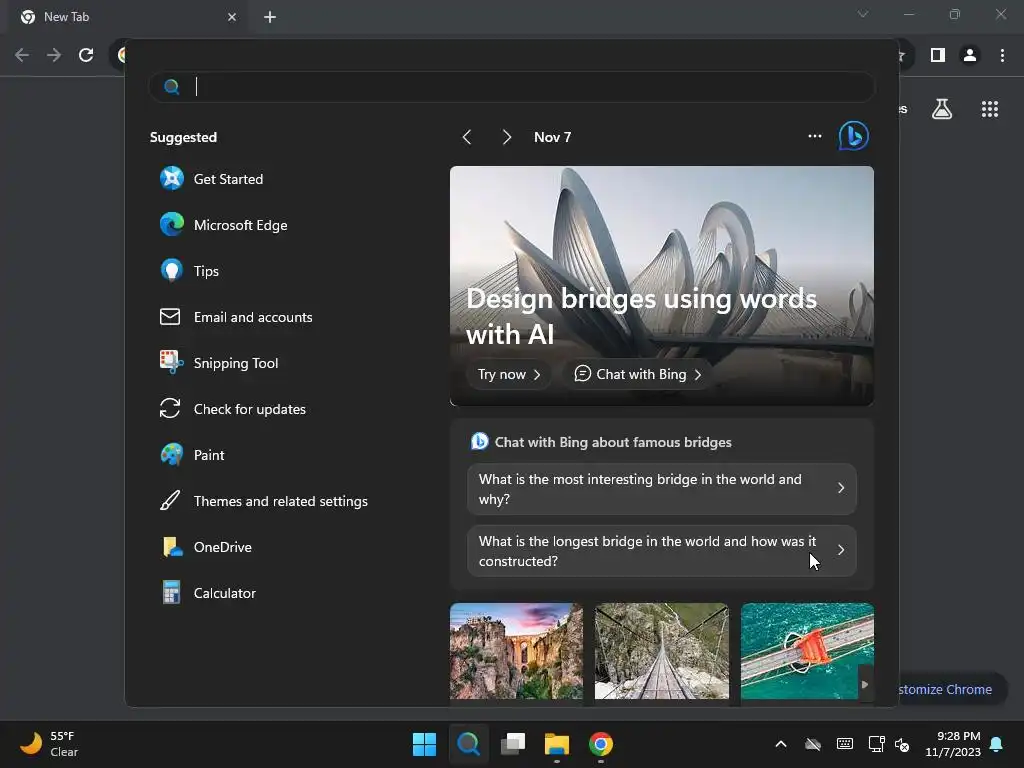Open the suspension footbridge thumbnail

coord(662,651)
